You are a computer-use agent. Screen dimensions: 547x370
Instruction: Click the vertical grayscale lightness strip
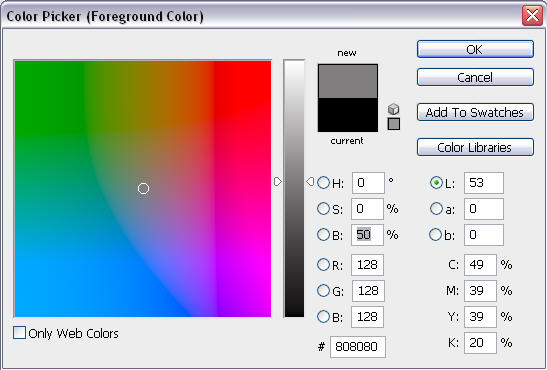coord(294,189)
